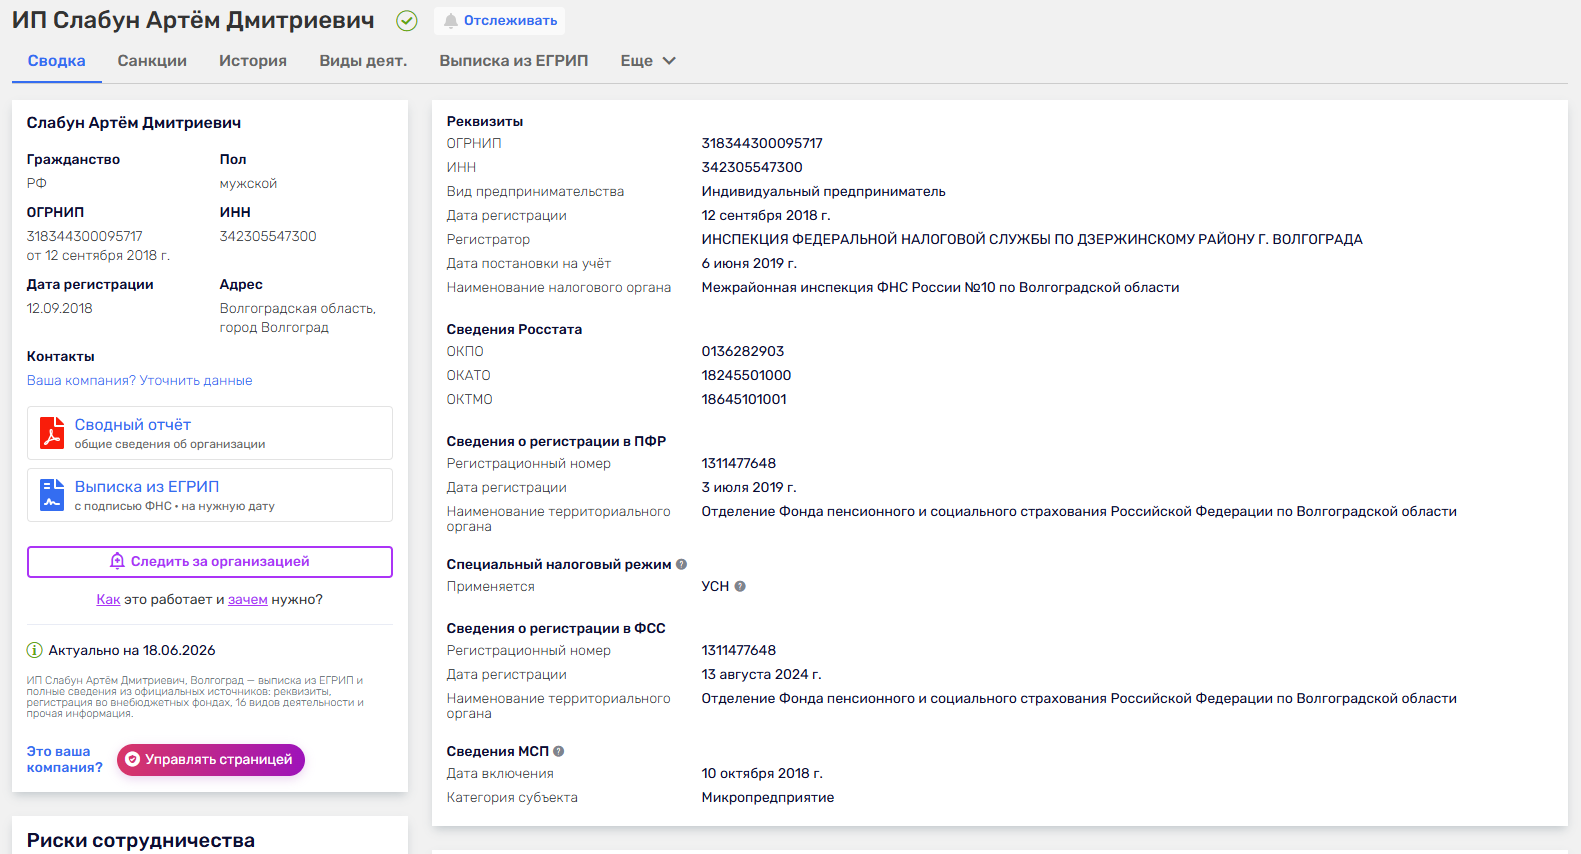Click the date 10 октября 2018 г.
This screenshot has height=854, width=1581.
tap(762, 773)
